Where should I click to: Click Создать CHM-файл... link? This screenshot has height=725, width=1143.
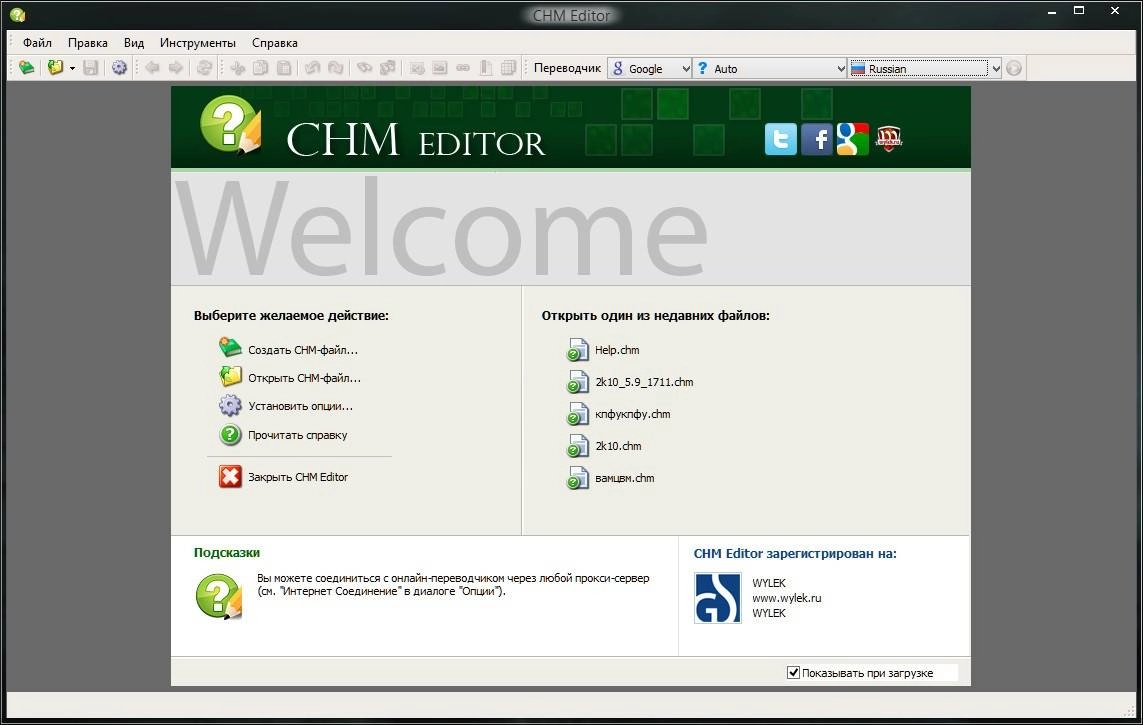point(303,350)
